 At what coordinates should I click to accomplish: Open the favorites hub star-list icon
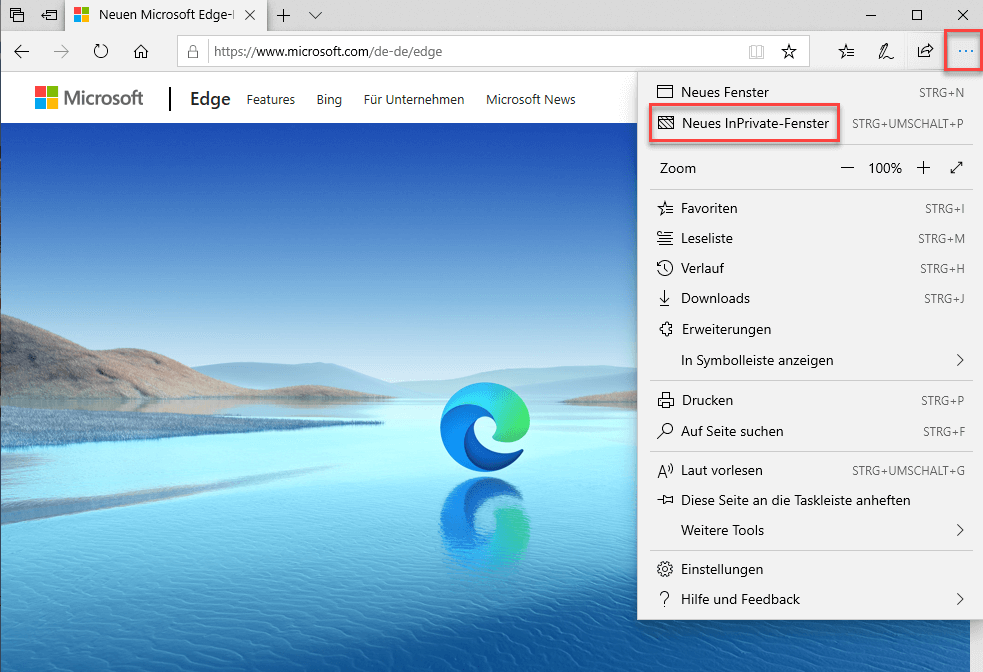[846, 51]
